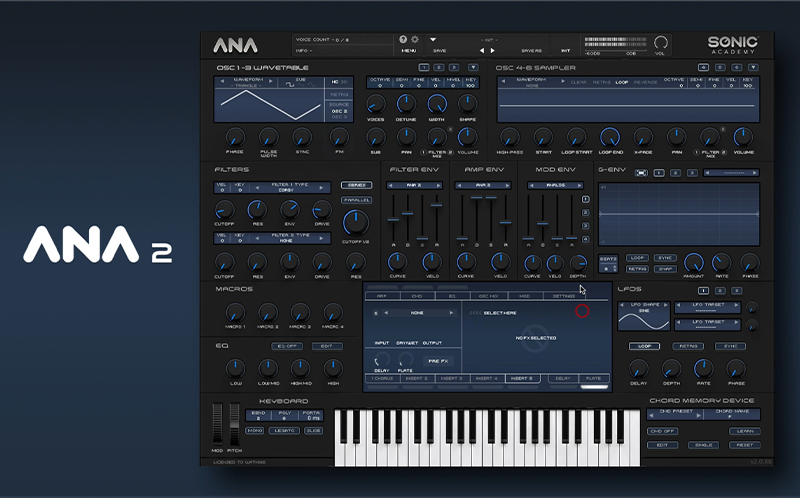This screenshot has width=800, height=498.
Task: Select next OSC wavetable waveform arrow
Action: tap(270, 81)
